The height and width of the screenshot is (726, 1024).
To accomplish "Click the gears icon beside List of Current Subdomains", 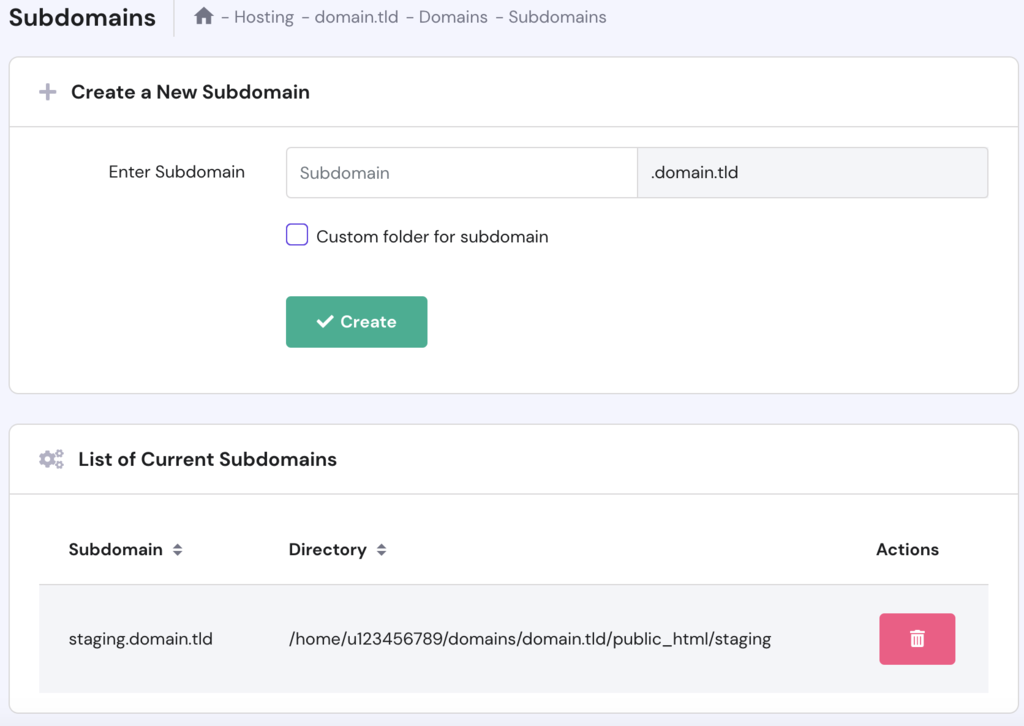I will tap(51, 460).
